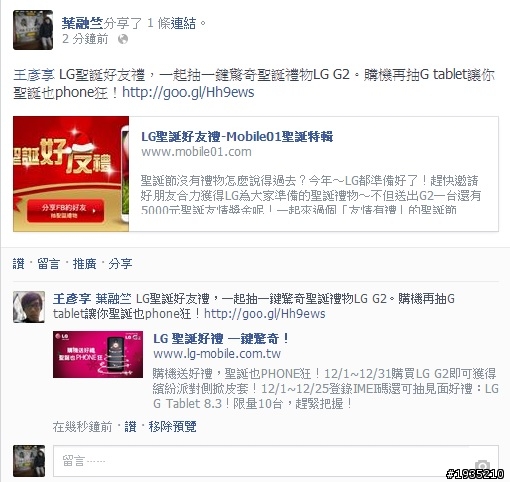510x482 pixels.
Task: Click 移除預覽 under the comment
Action: [x=172, y=427]
